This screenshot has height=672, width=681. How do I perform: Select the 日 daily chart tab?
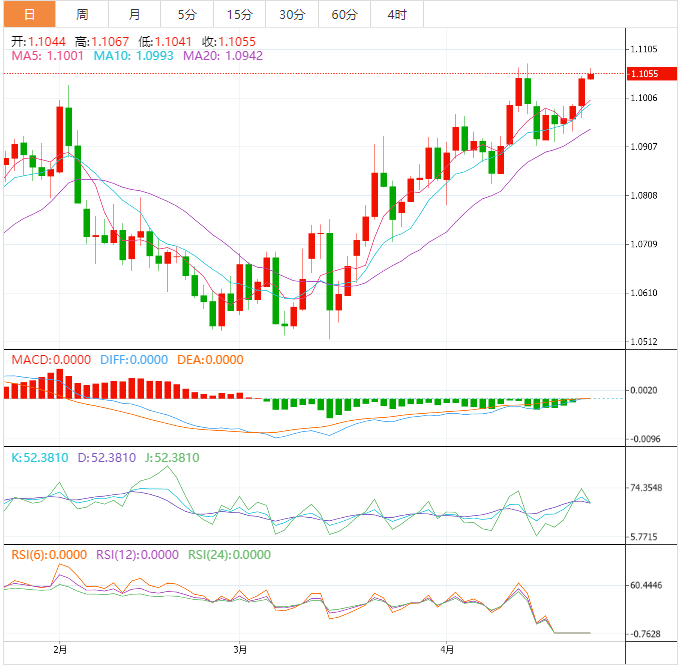29,14
